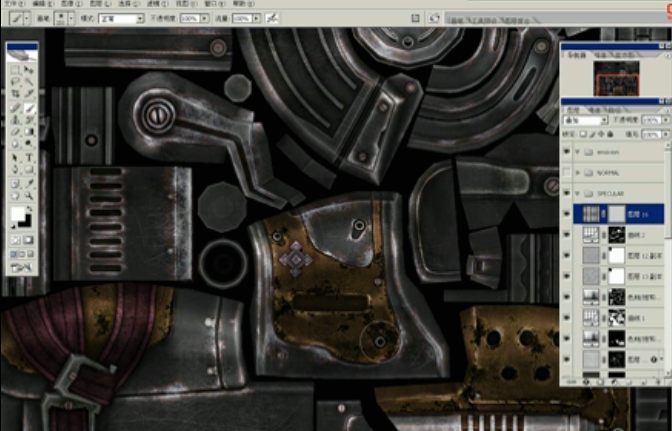Switch to Navigator tab

576,55
